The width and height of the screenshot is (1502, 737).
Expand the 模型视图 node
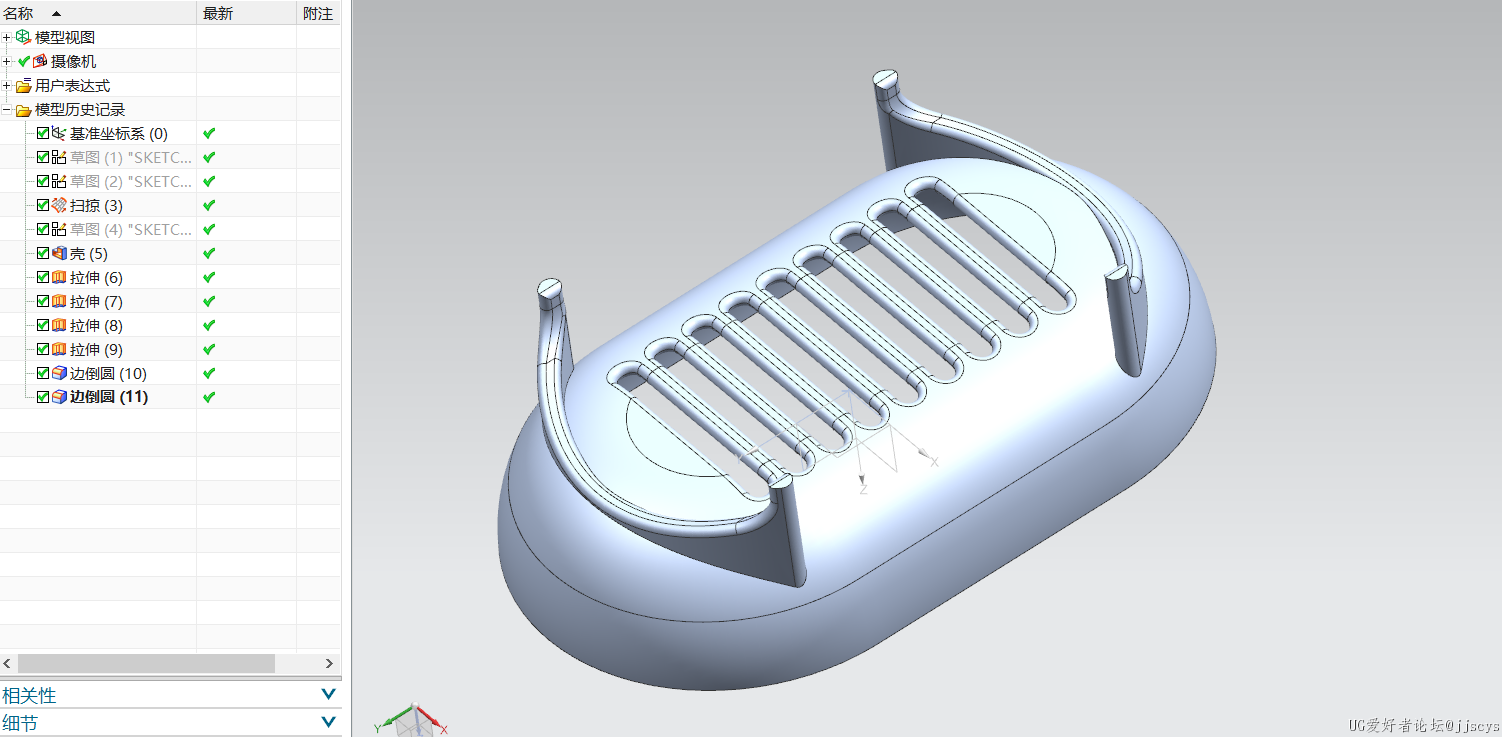7,37
